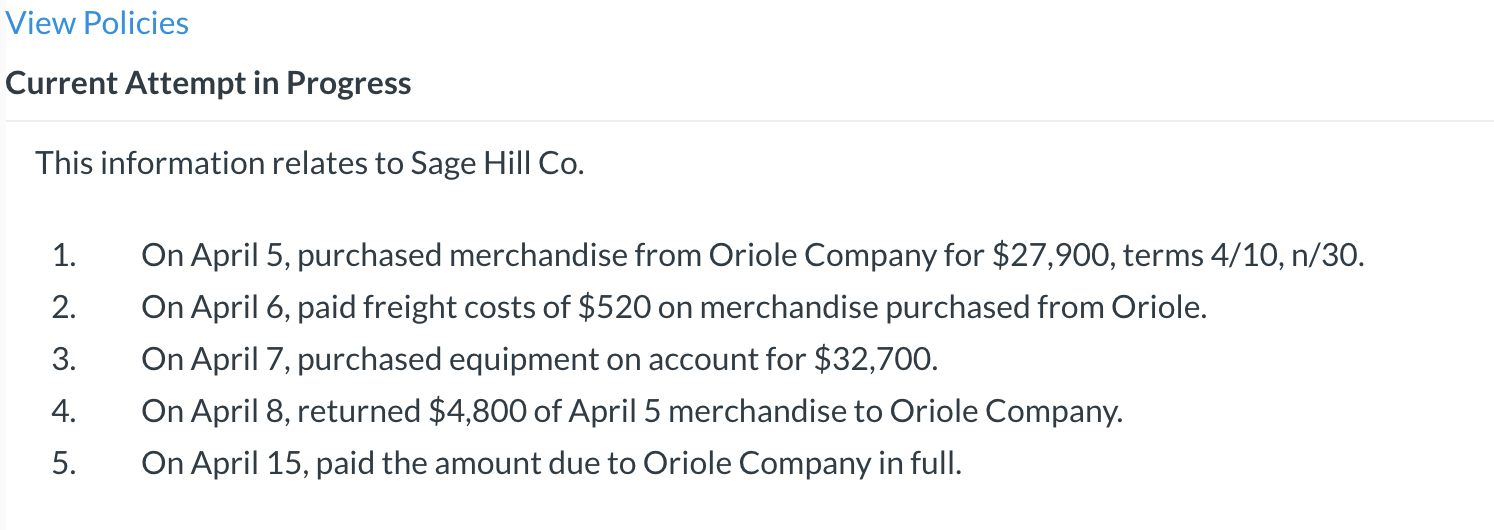Select the list number 5. marker
This screenshot has width=1494, height=530.
(64, 463)
